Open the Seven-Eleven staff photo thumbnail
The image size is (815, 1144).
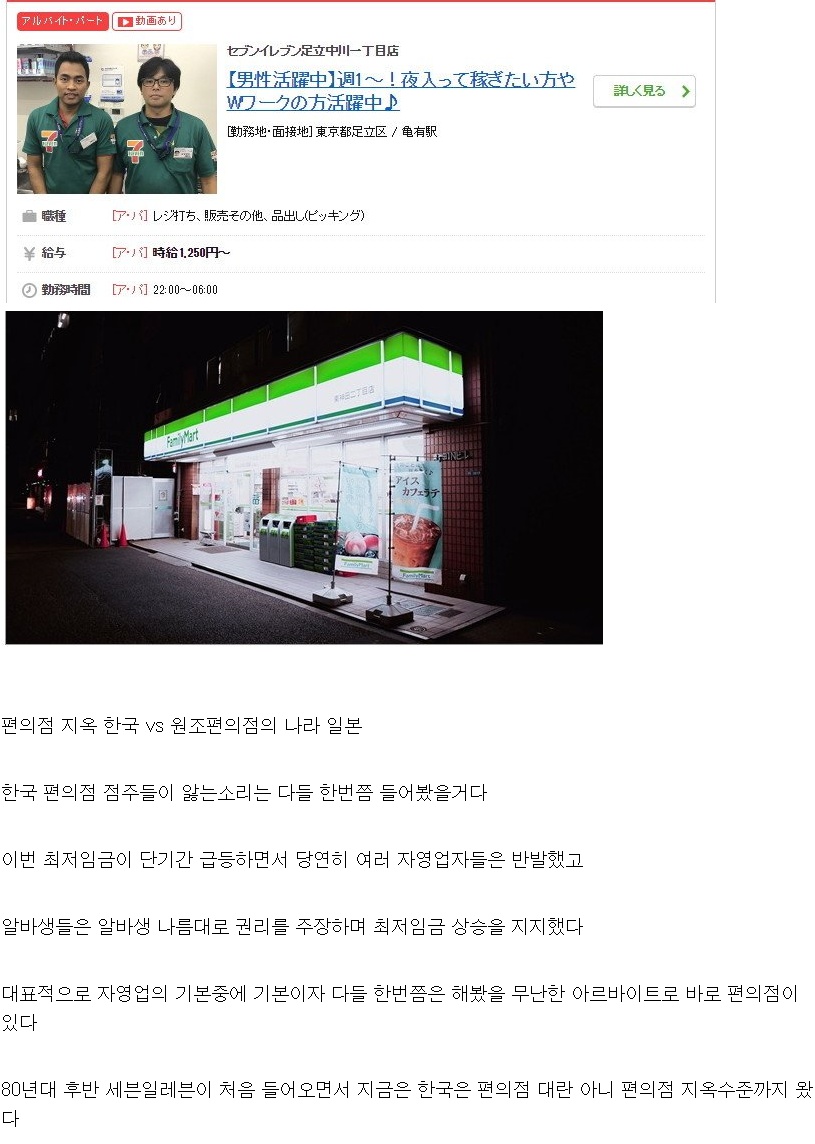pyautogui.click(x=117, y=118)
